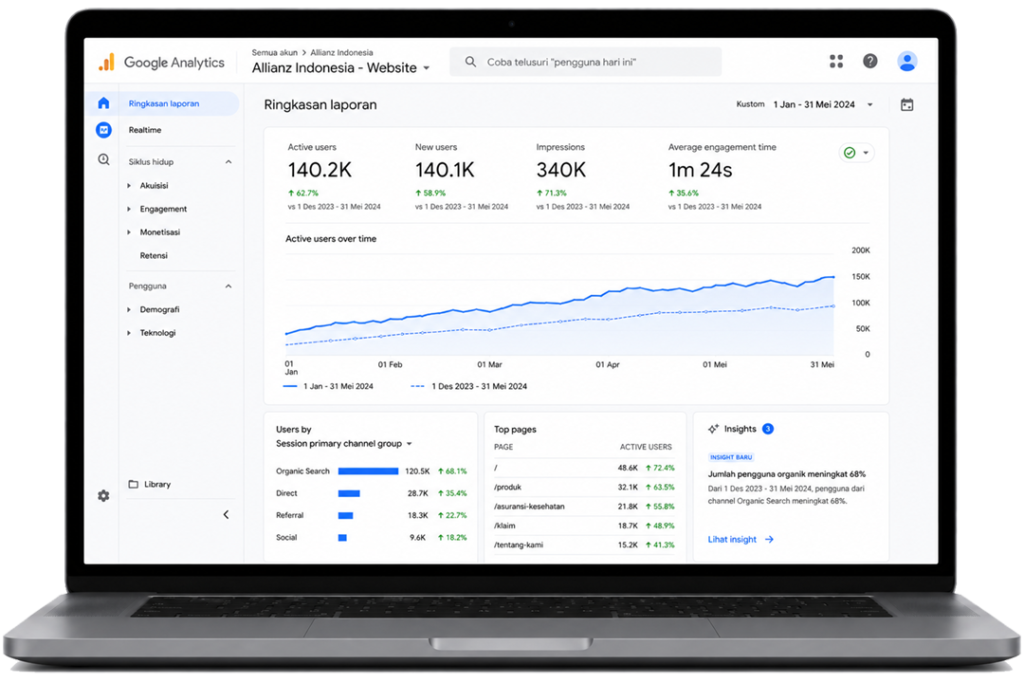
Task: Collapse the Siklus hidup section
Action: point(229,162)
